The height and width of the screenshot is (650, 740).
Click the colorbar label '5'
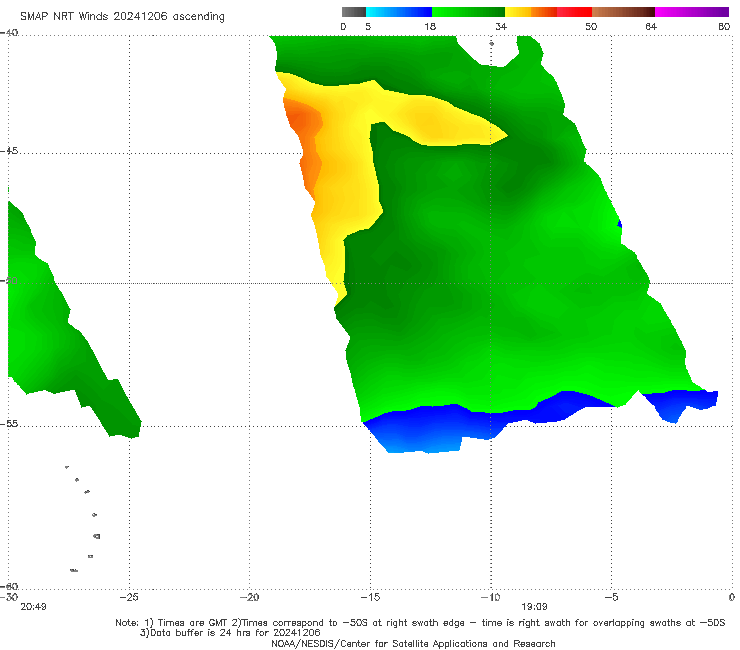point(368,26)
